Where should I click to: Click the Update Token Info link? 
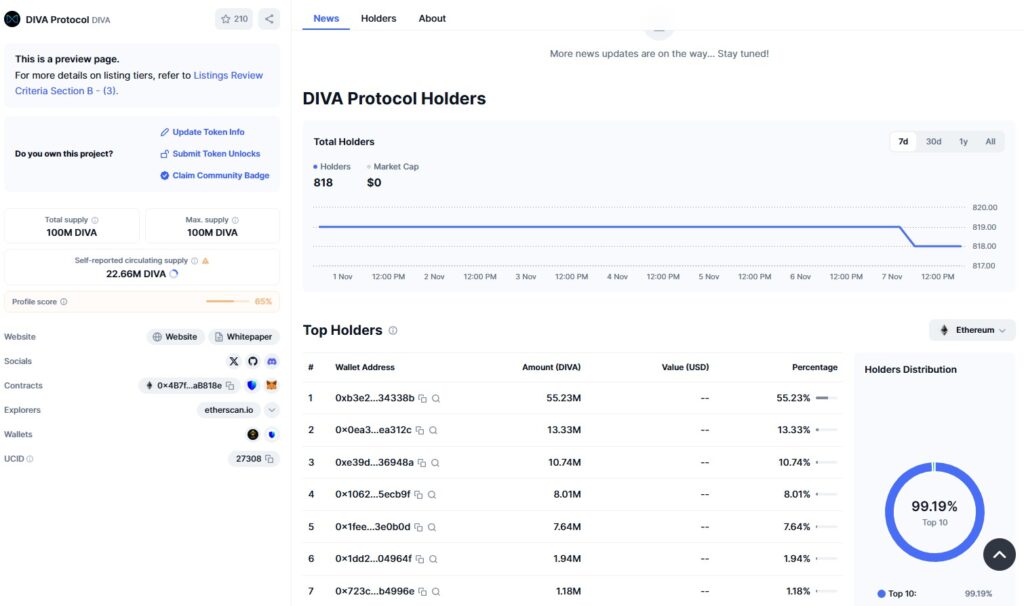[x=208, y=132]
